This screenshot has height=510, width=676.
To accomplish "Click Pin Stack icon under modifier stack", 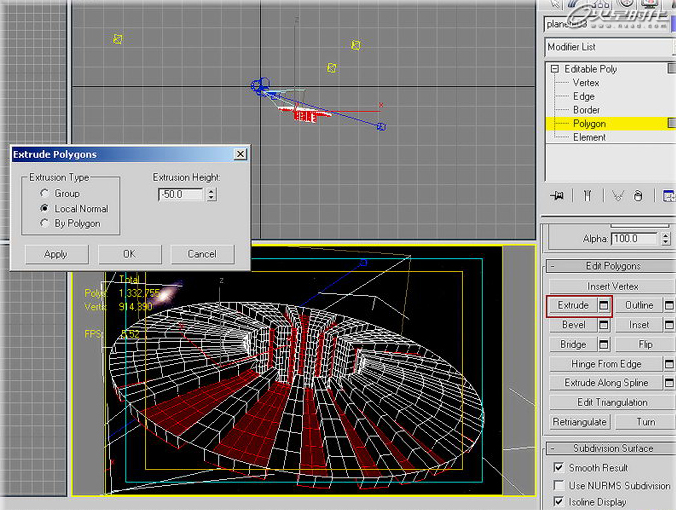I will [556, 195].
